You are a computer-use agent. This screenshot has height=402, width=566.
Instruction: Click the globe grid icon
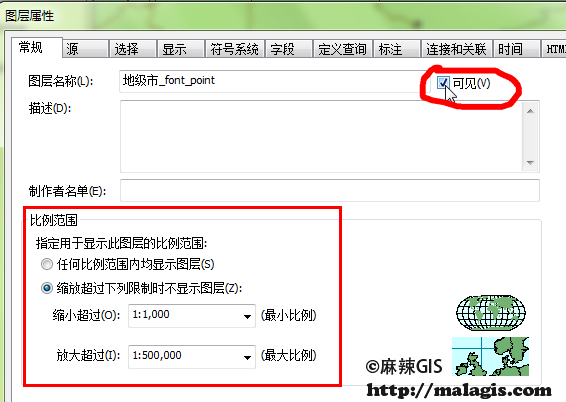point(491,313)
